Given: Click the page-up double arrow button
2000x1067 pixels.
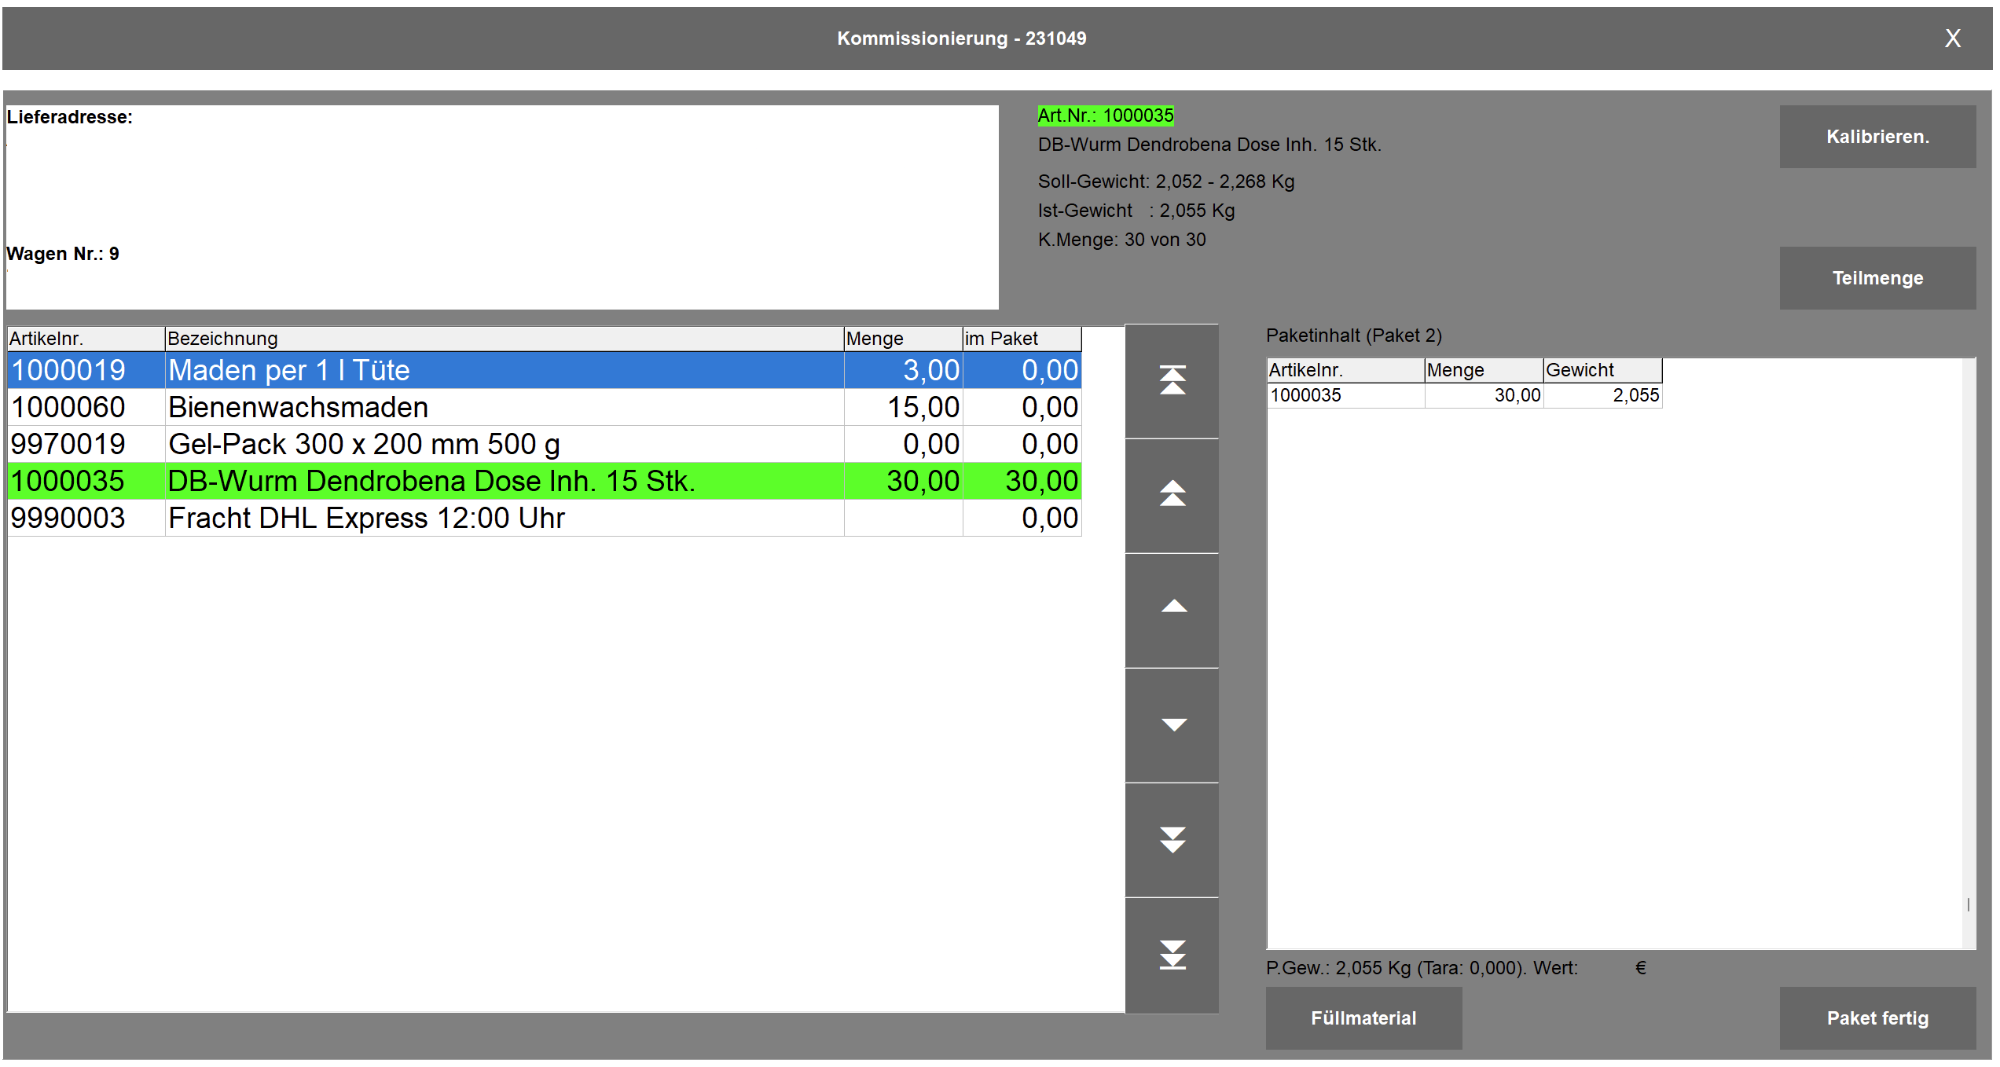Looking at the screenshot, I should pyautogui.click(x=1172, y=496).
